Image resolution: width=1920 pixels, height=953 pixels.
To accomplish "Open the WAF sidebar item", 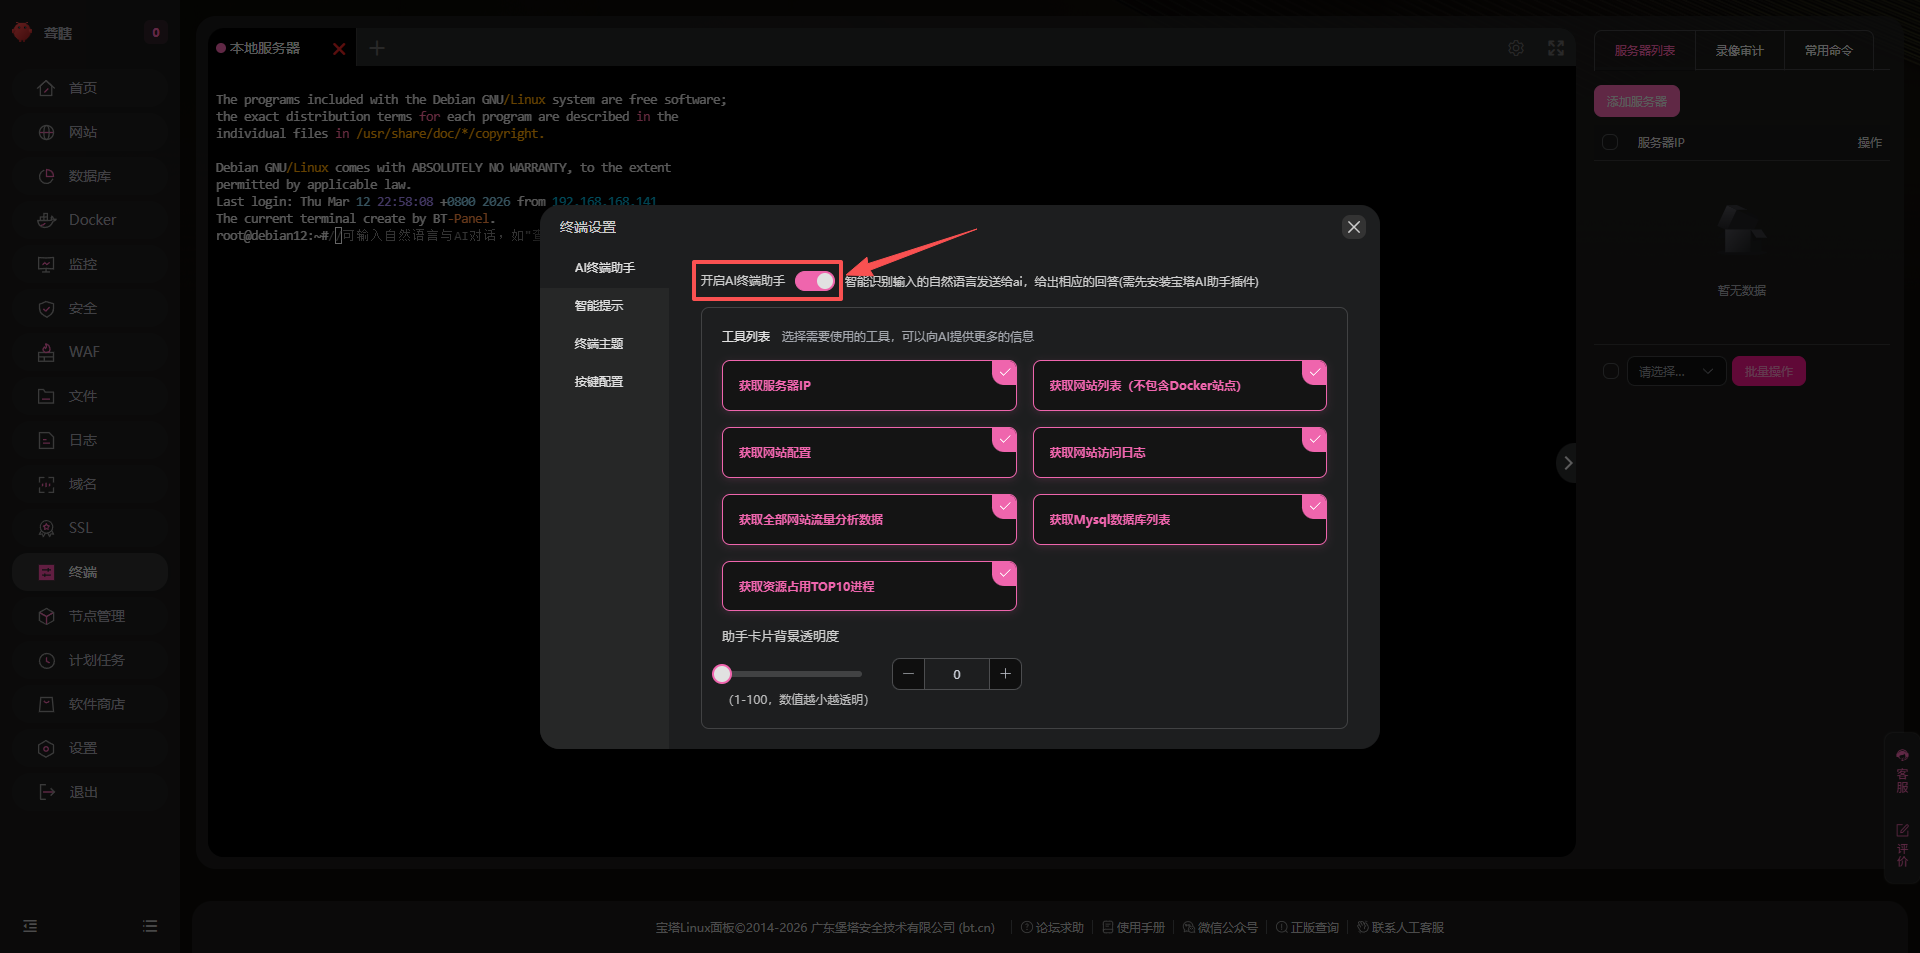I will tap(84, 352).
